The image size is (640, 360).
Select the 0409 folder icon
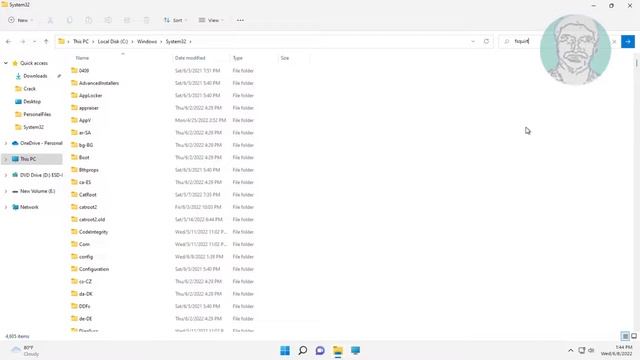point(74,70)
